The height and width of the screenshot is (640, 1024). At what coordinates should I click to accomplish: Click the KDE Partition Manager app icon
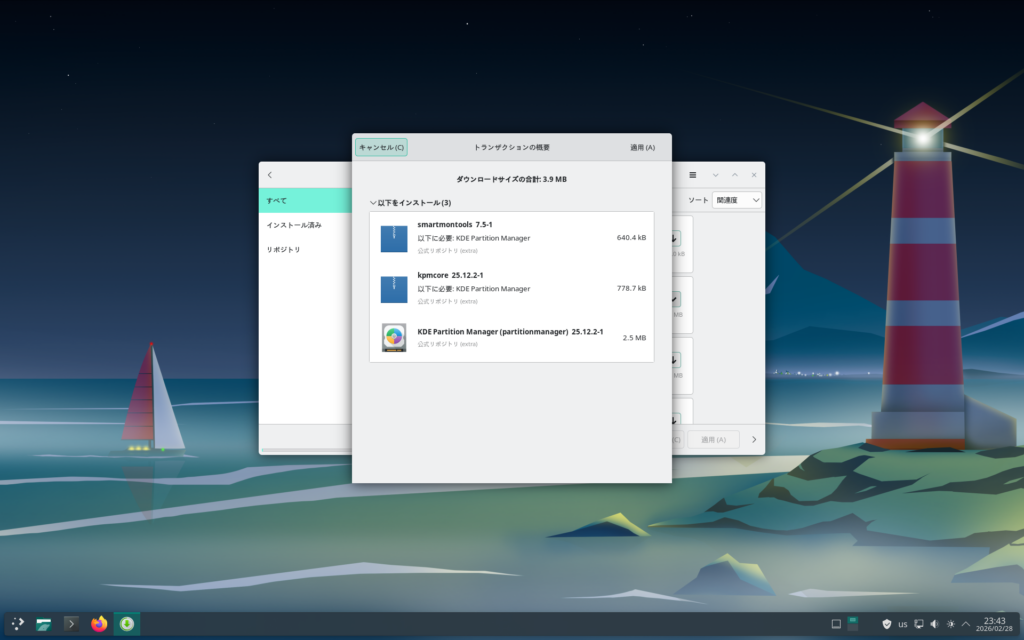click(x=394, y=338)
